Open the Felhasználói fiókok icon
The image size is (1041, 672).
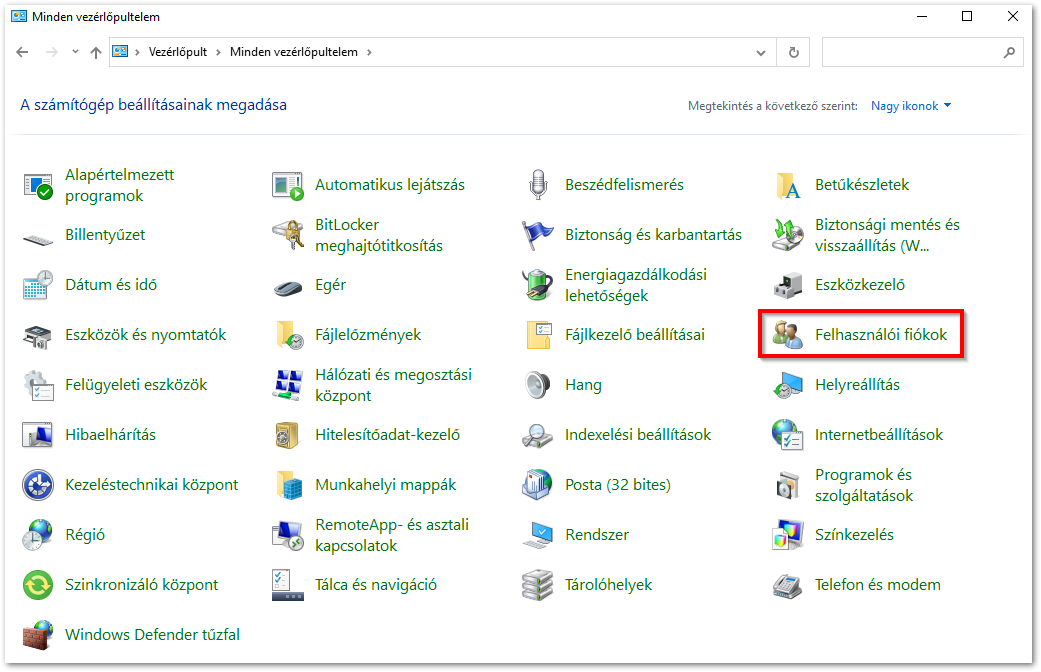787,335
